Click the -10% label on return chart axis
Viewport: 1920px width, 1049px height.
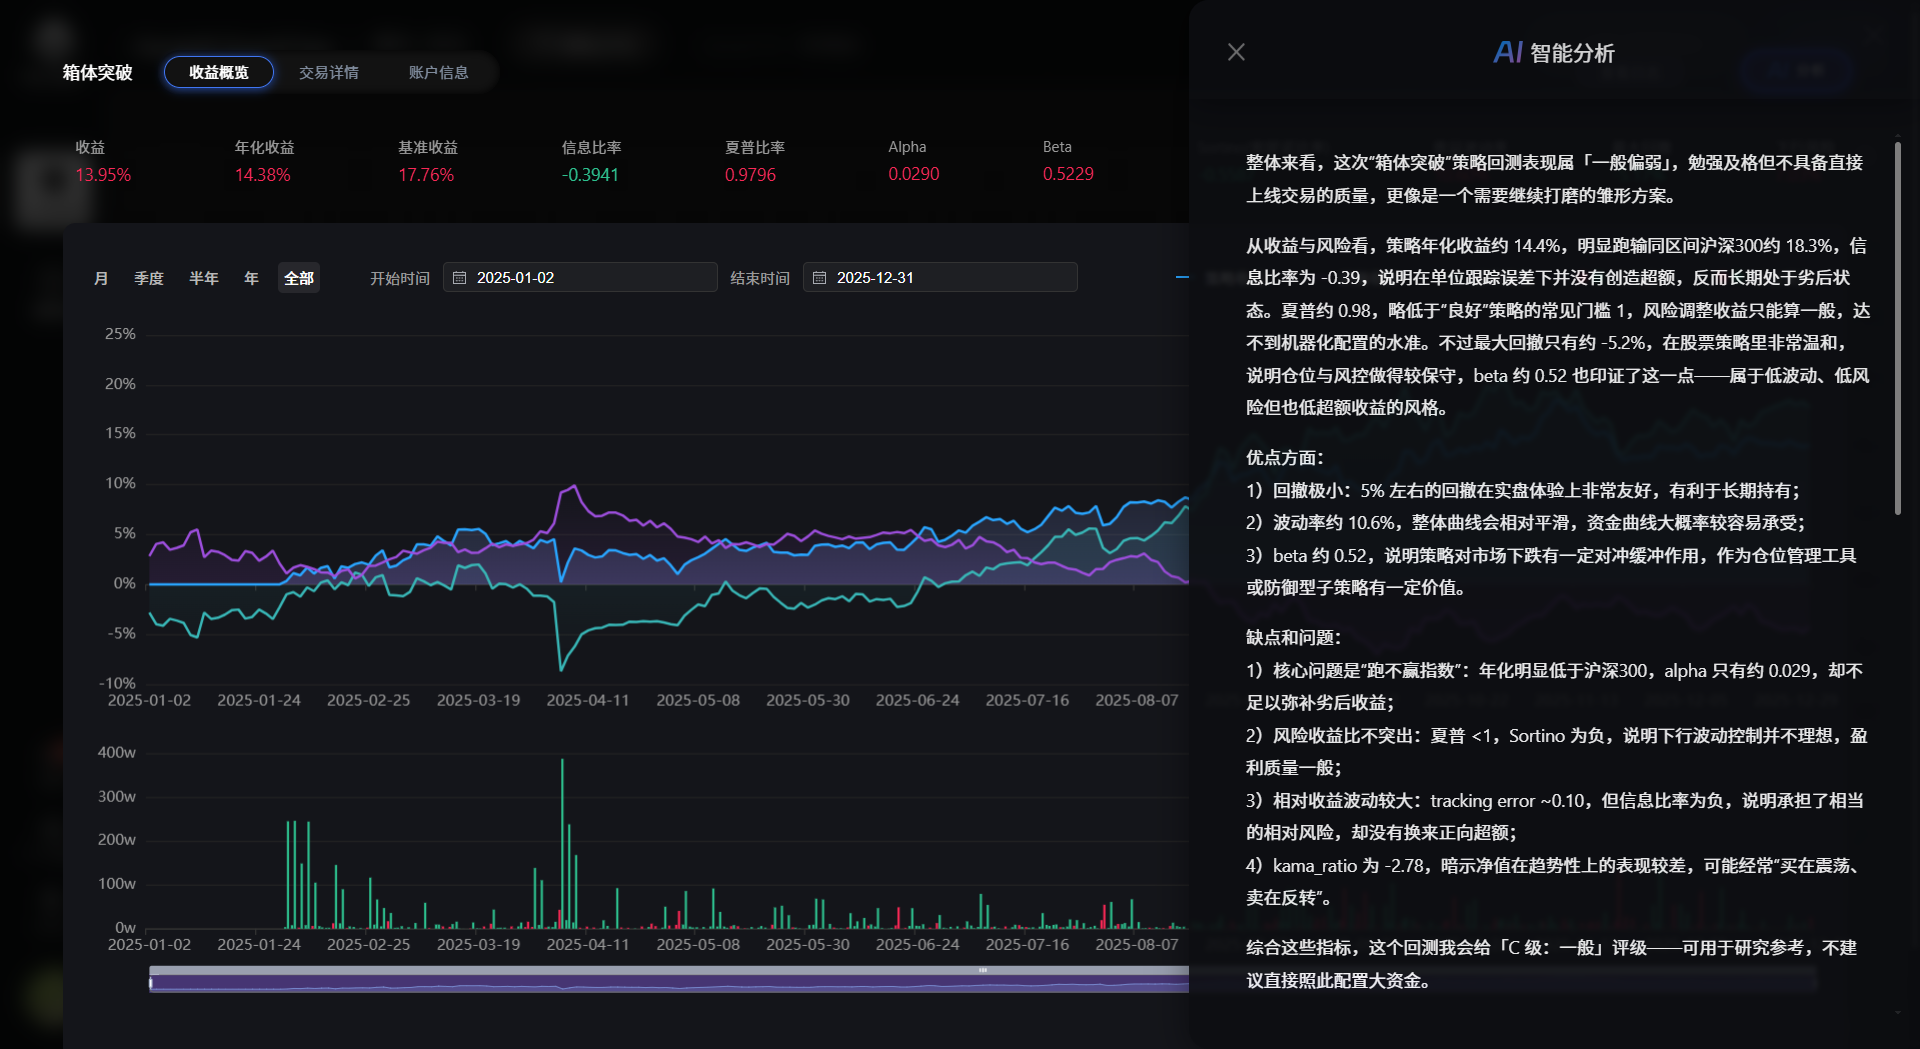[117, 683]
